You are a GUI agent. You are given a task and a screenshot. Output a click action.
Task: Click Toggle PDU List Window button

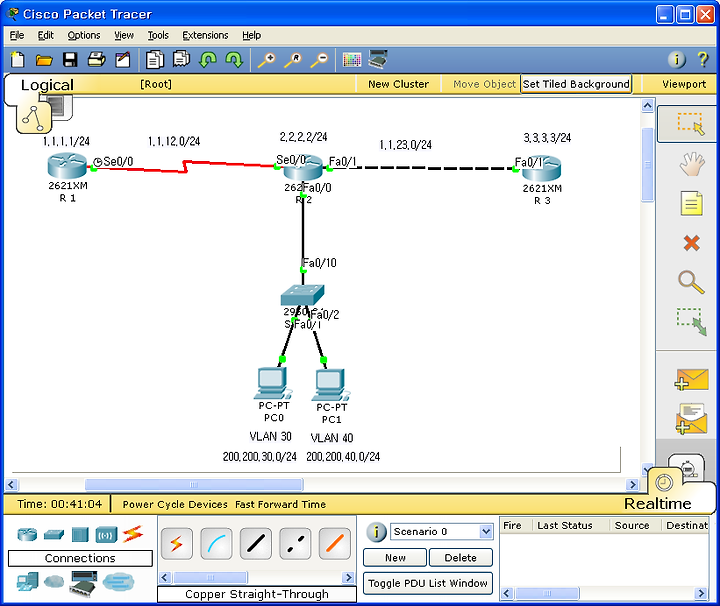click(x=428, y=583)
